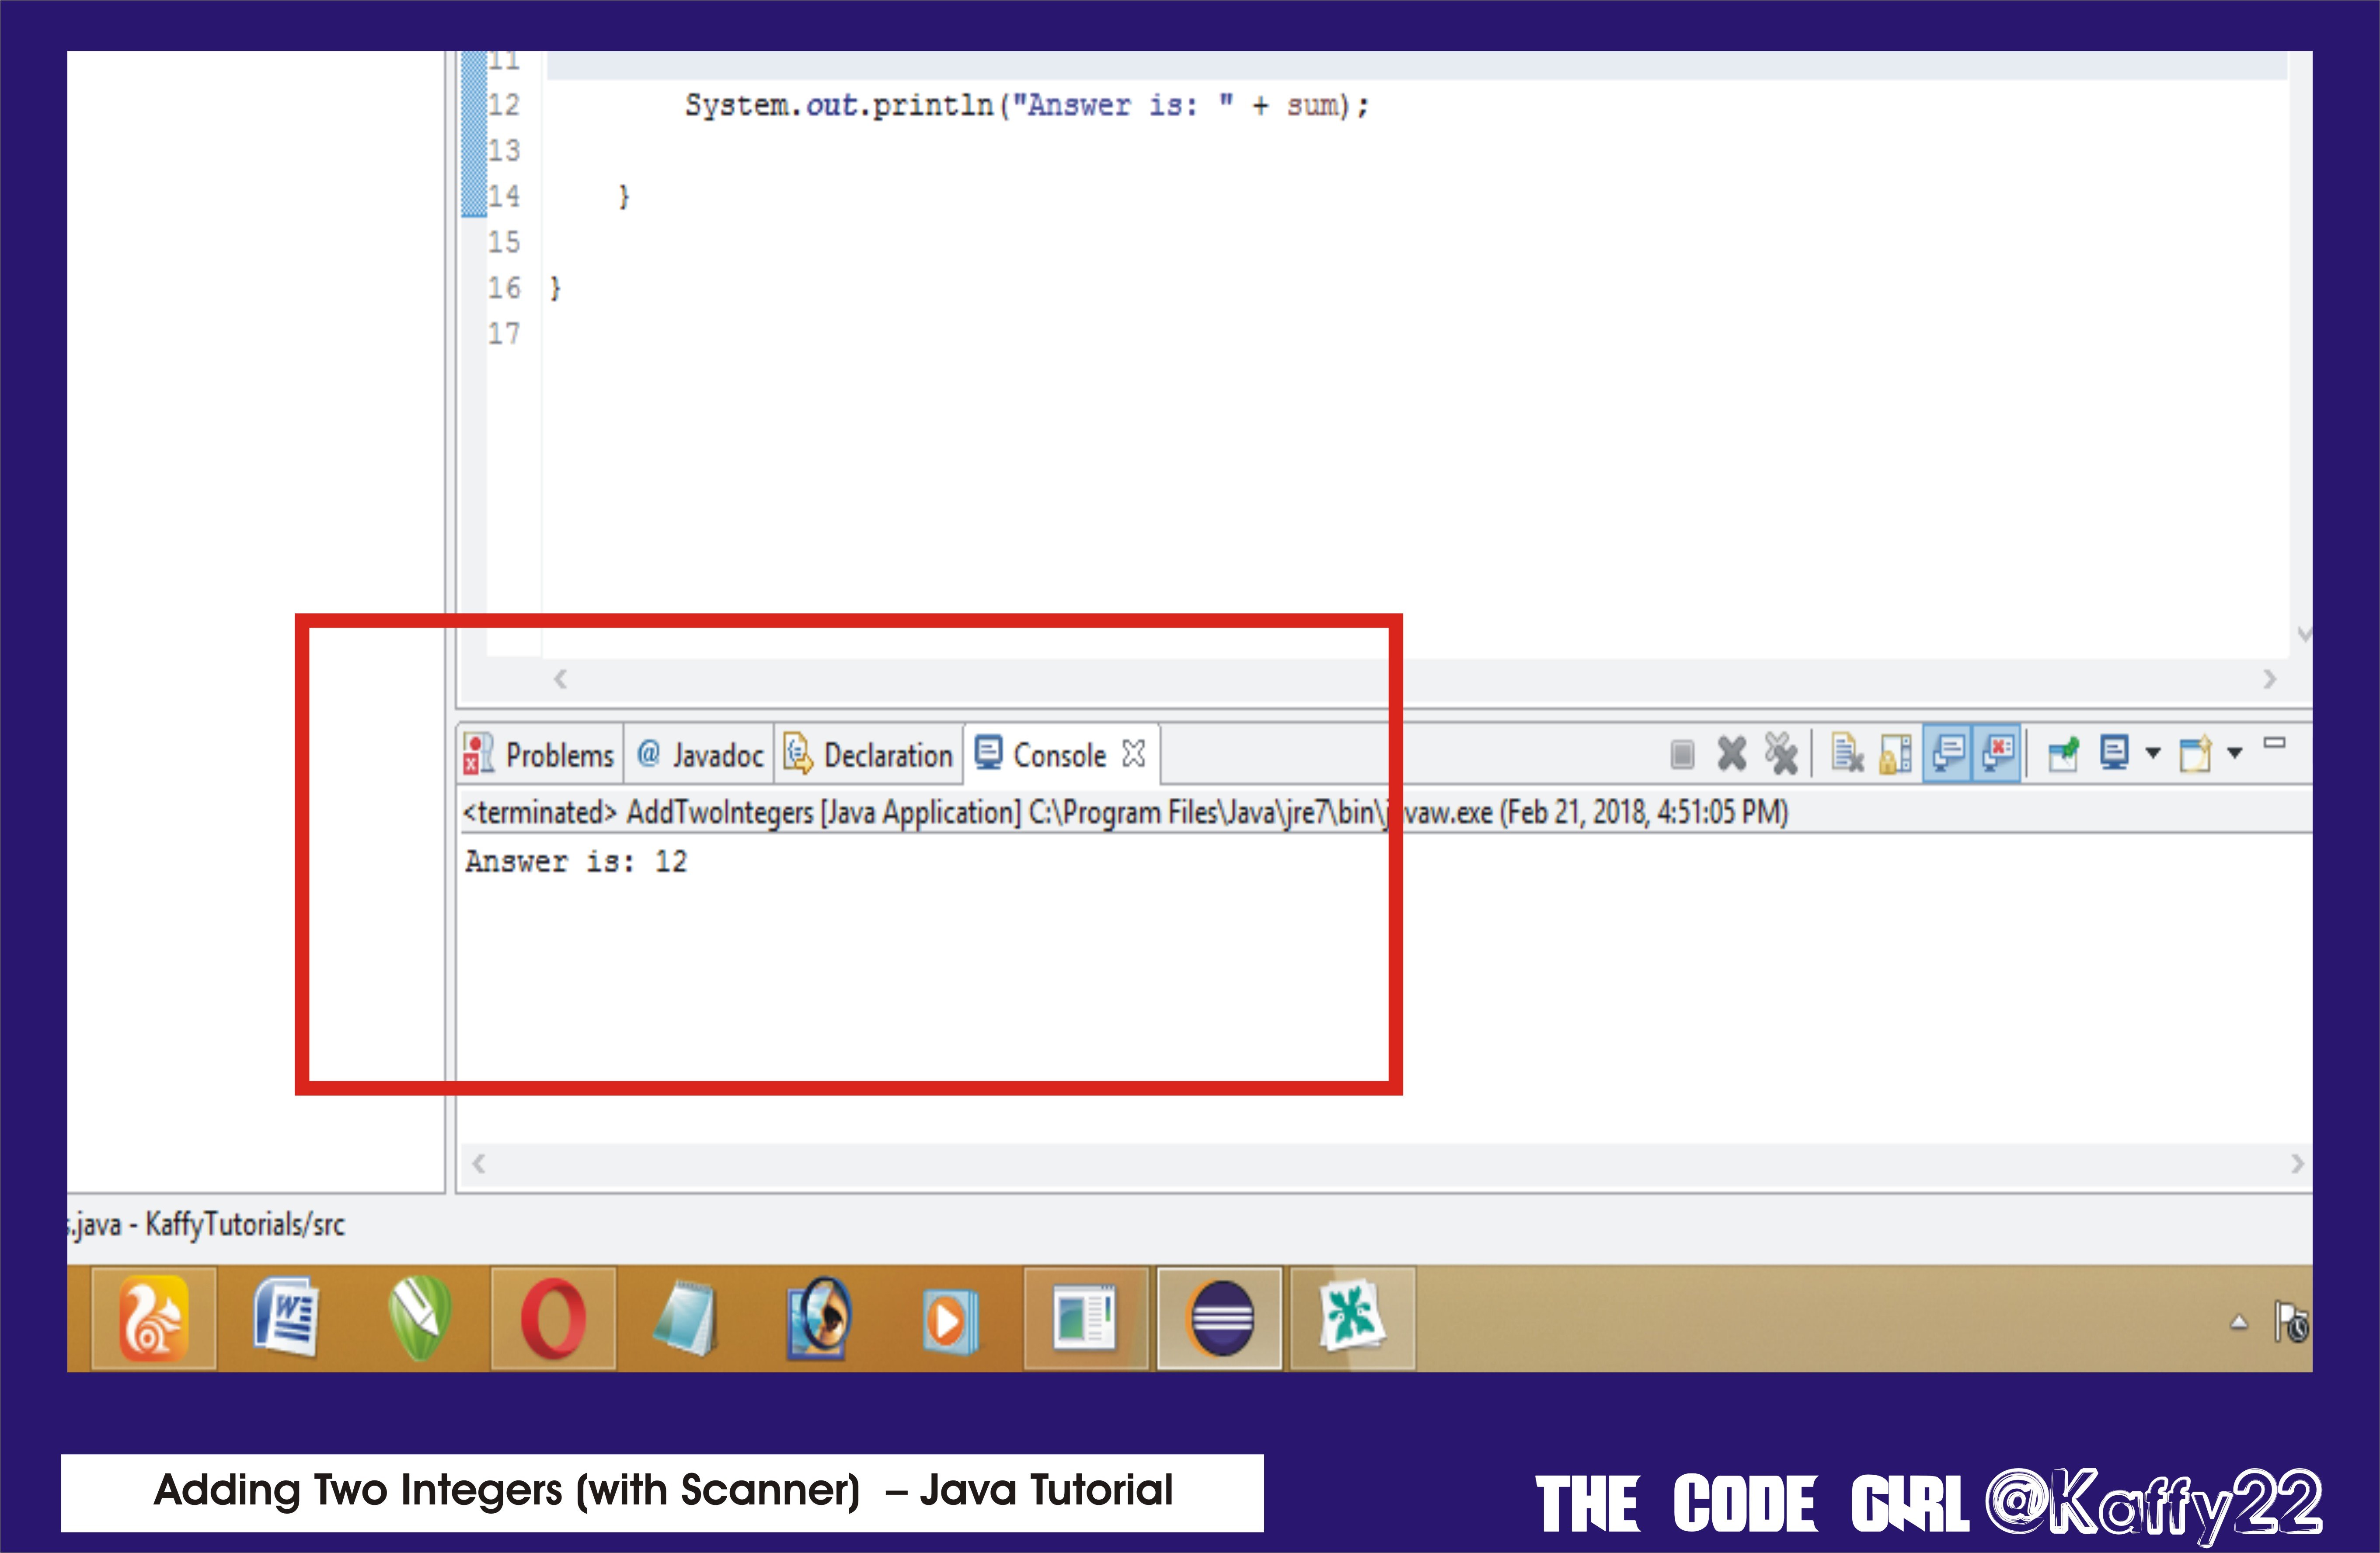
Task: Open the Javadoc tab
Action: point(699,754)
